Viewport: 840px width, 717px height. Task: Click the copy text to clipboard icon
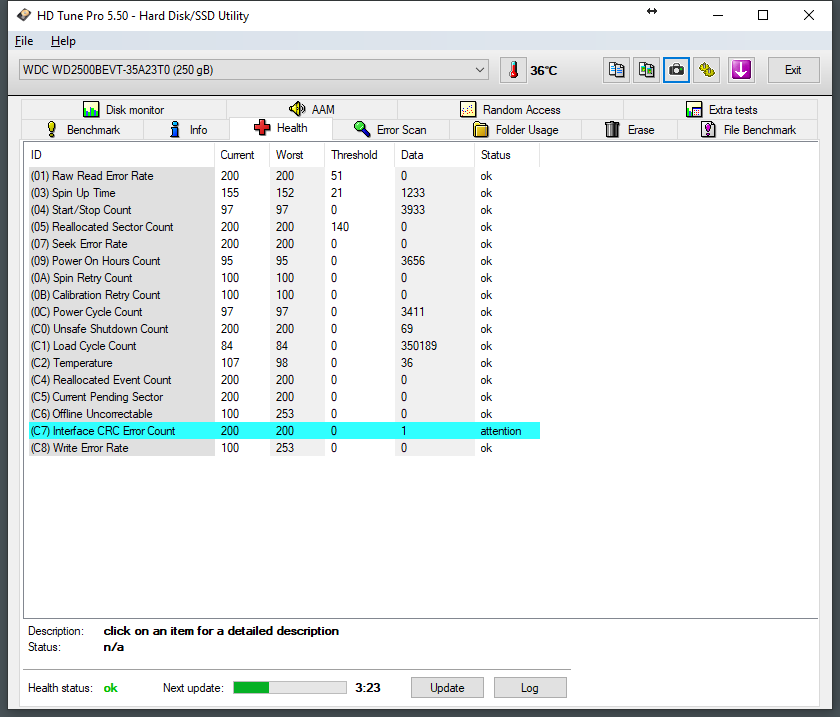tap(616, 70)
